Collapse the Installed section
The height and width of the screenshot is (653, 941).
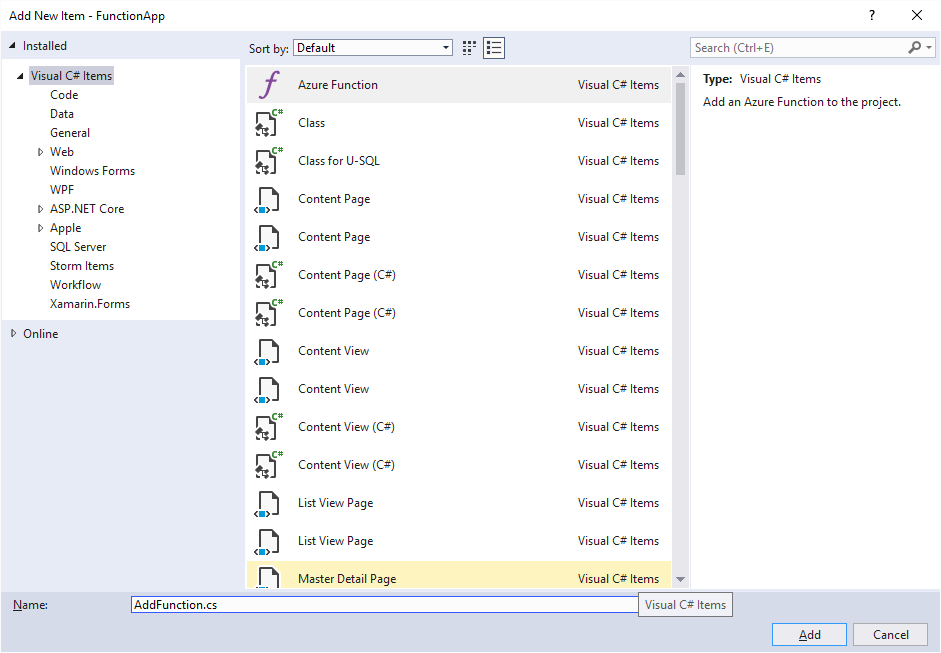point(13,46)
